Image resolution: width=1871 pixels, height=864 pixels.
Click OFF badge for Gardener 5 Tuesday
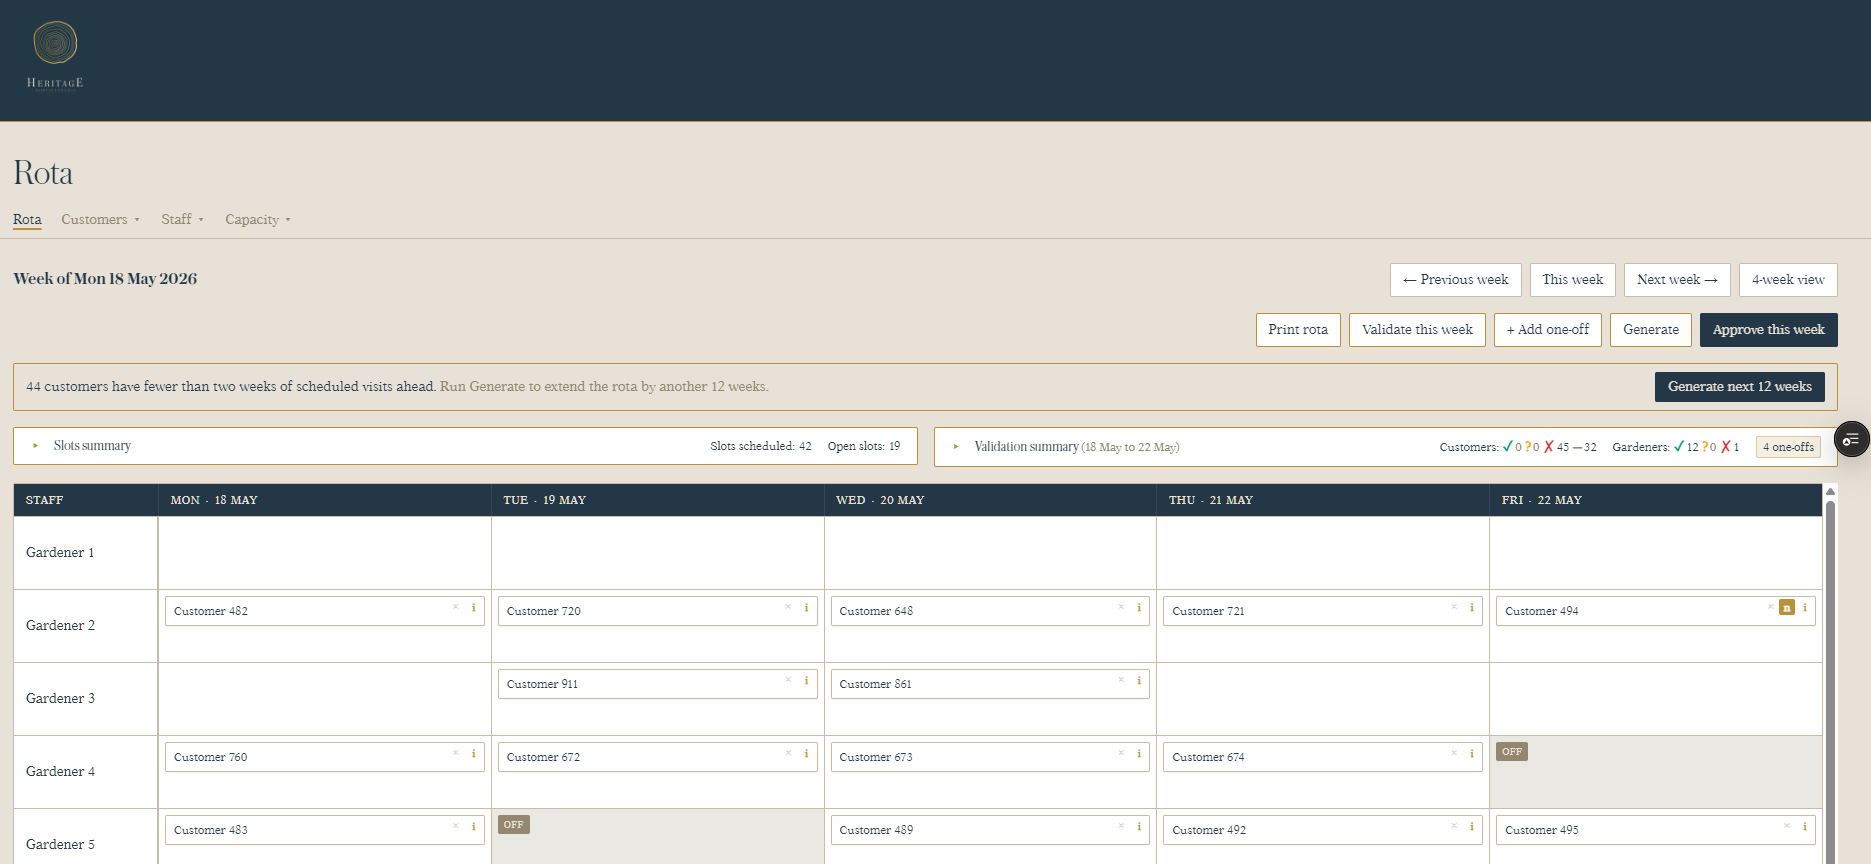513,825
